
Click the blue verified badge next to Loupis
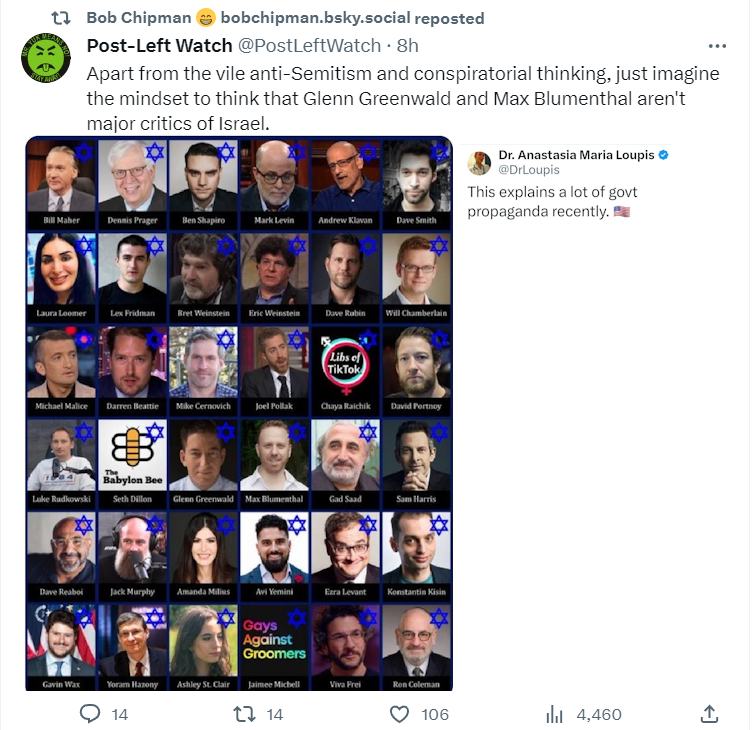click(663, 155)
